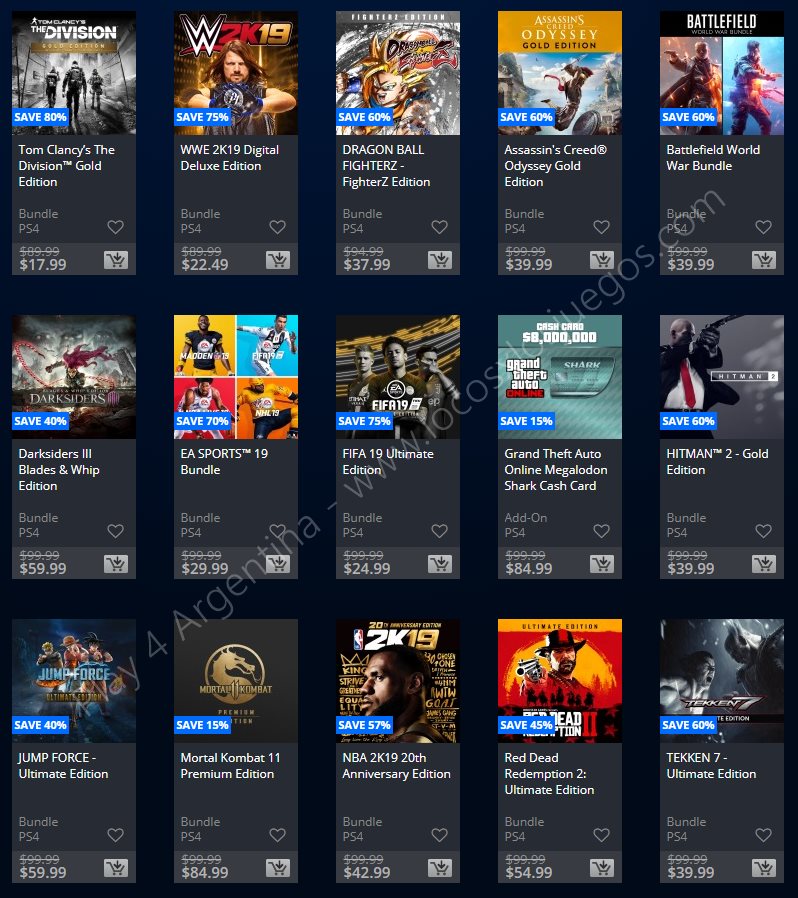Add Red Dead Redemption 2 Ultimate to cart
The image size is (798, 898).
602,868
